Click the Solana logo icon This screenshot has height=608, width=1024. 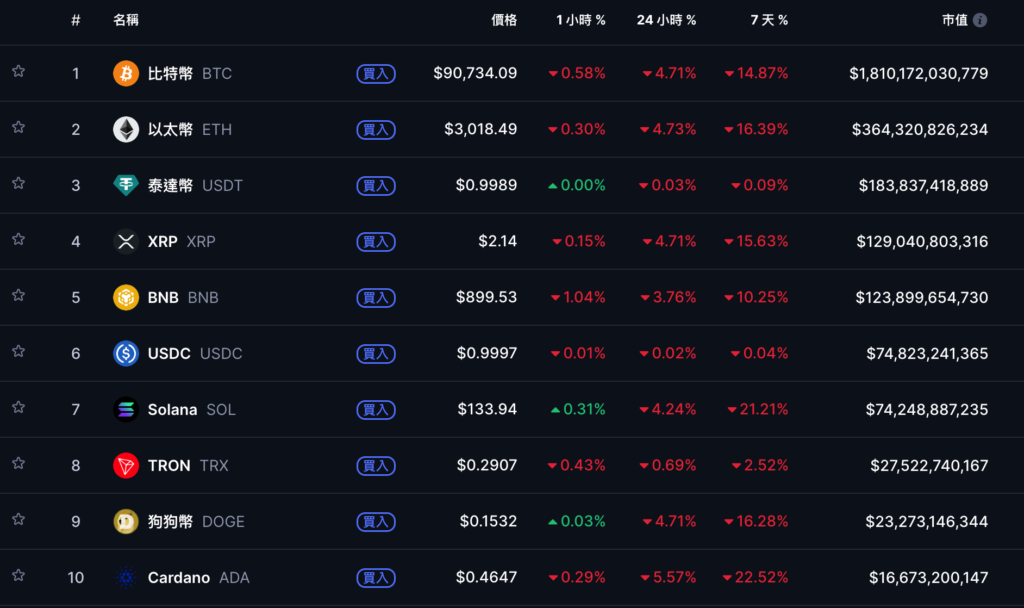pos(126,409)
